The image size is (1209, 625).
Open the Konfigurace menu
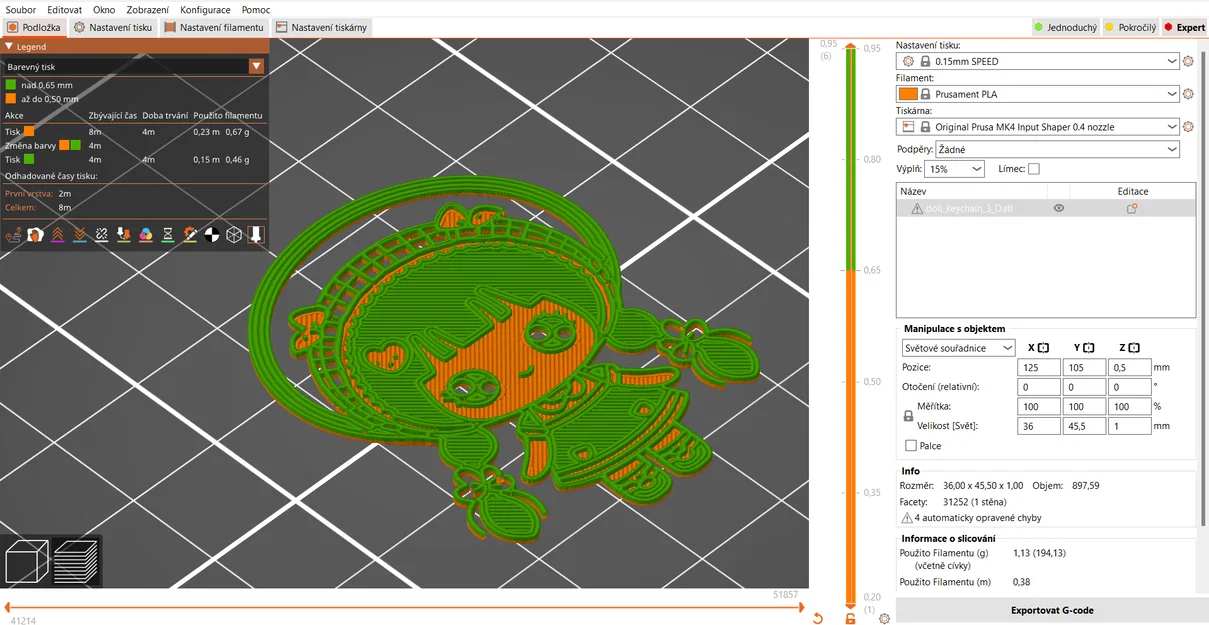pyautogui.click(x=205, y=9)
